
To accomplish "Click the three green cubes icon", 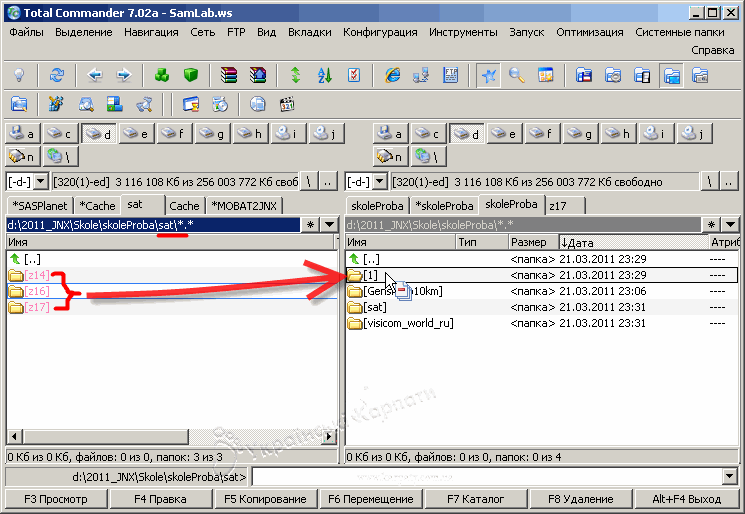I will [x=162, y=75].
